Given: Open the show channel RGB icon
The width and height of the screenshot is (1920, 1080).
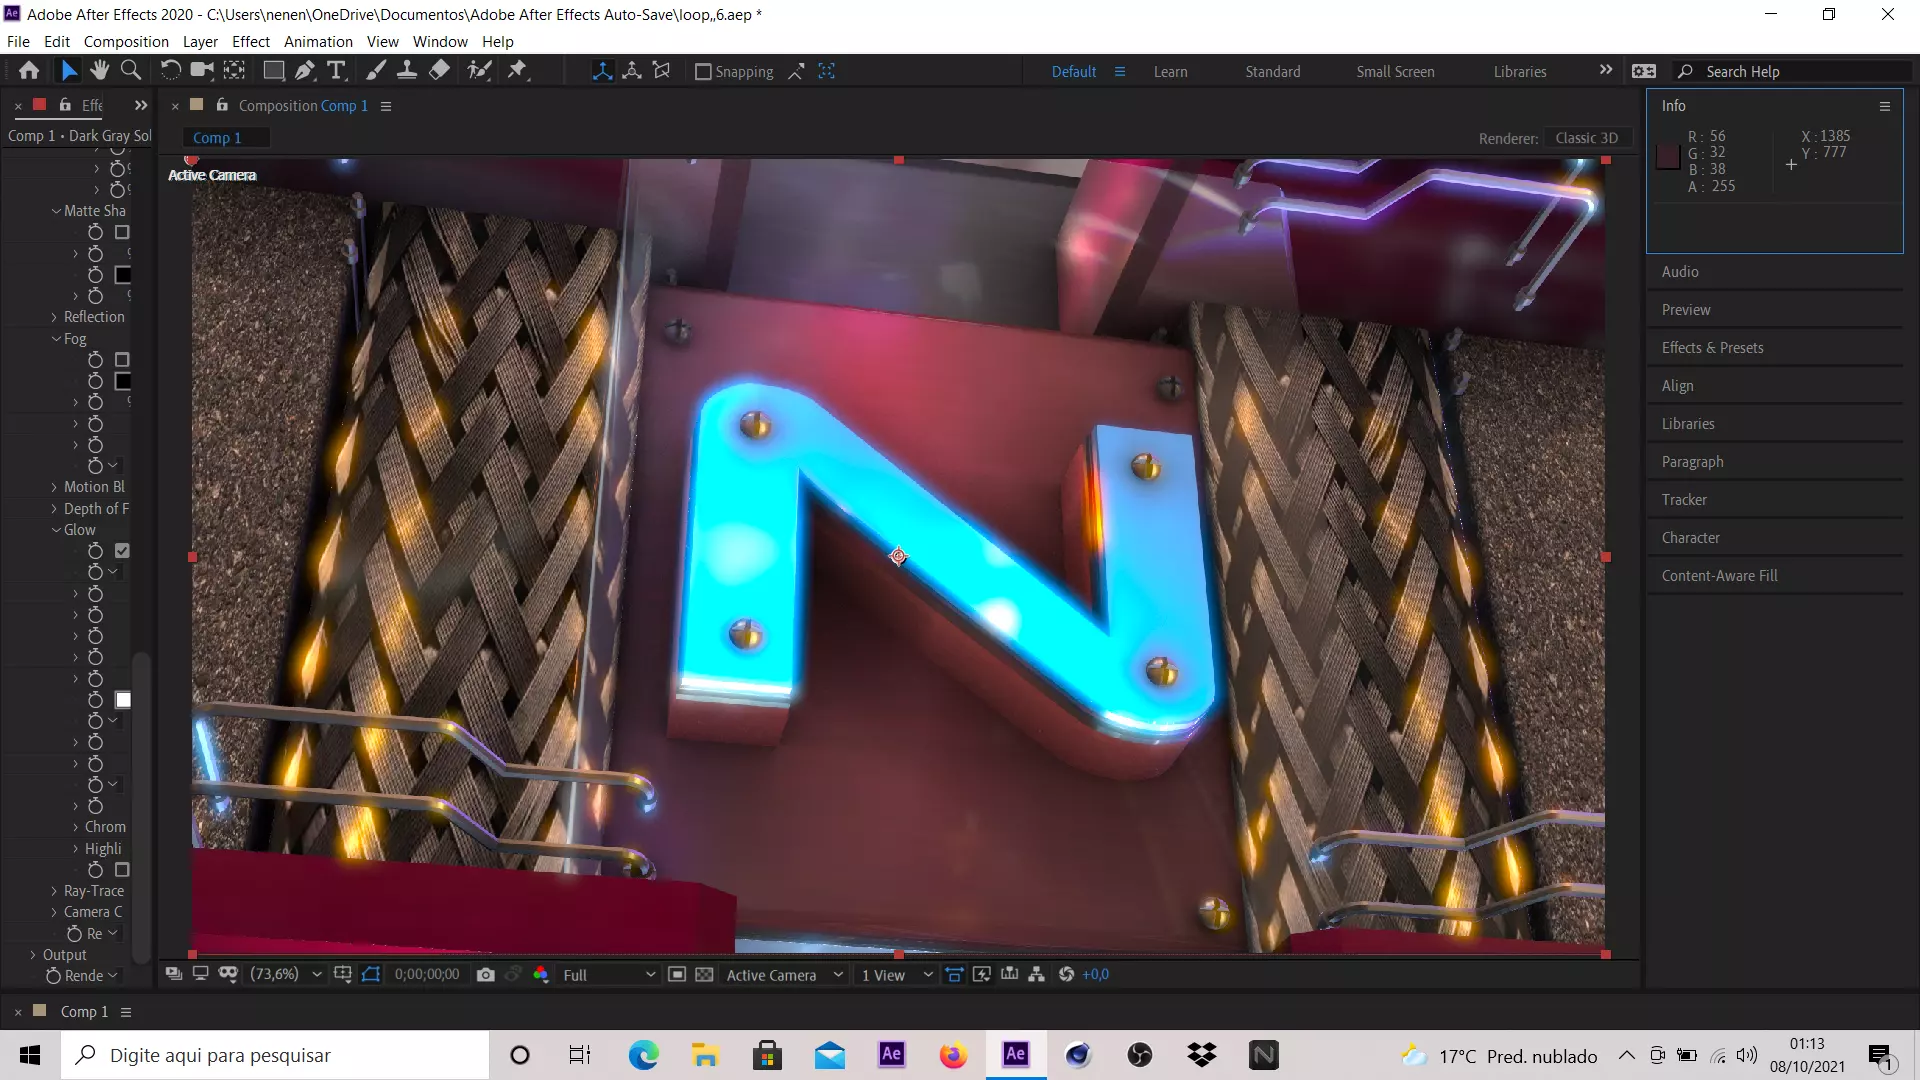Looking at the screenshot, I should [x=541, y=974].
